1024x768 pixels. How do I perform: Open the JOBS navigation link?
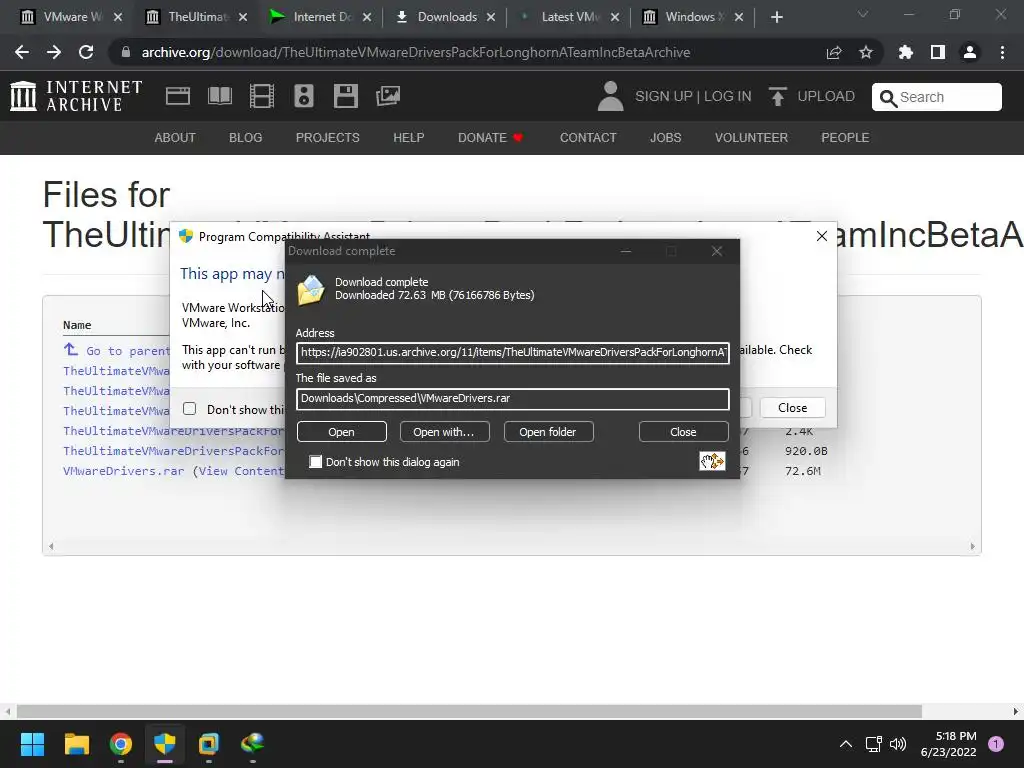coord(665,138)
